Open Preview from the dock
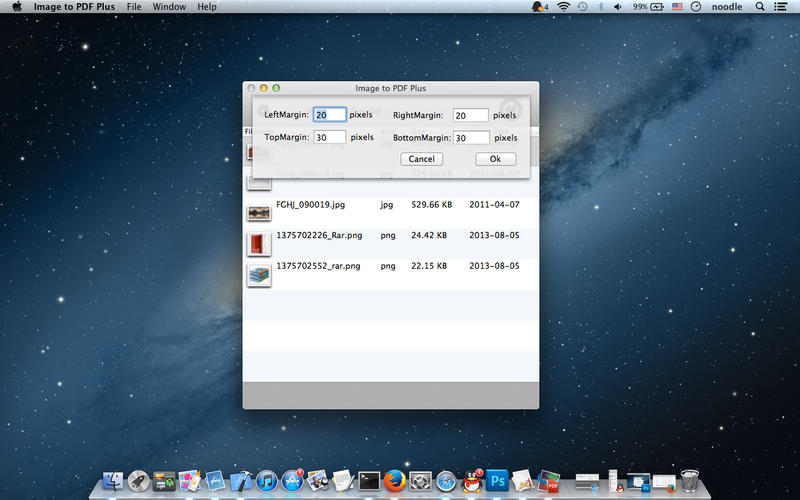 tap(318, 481)
